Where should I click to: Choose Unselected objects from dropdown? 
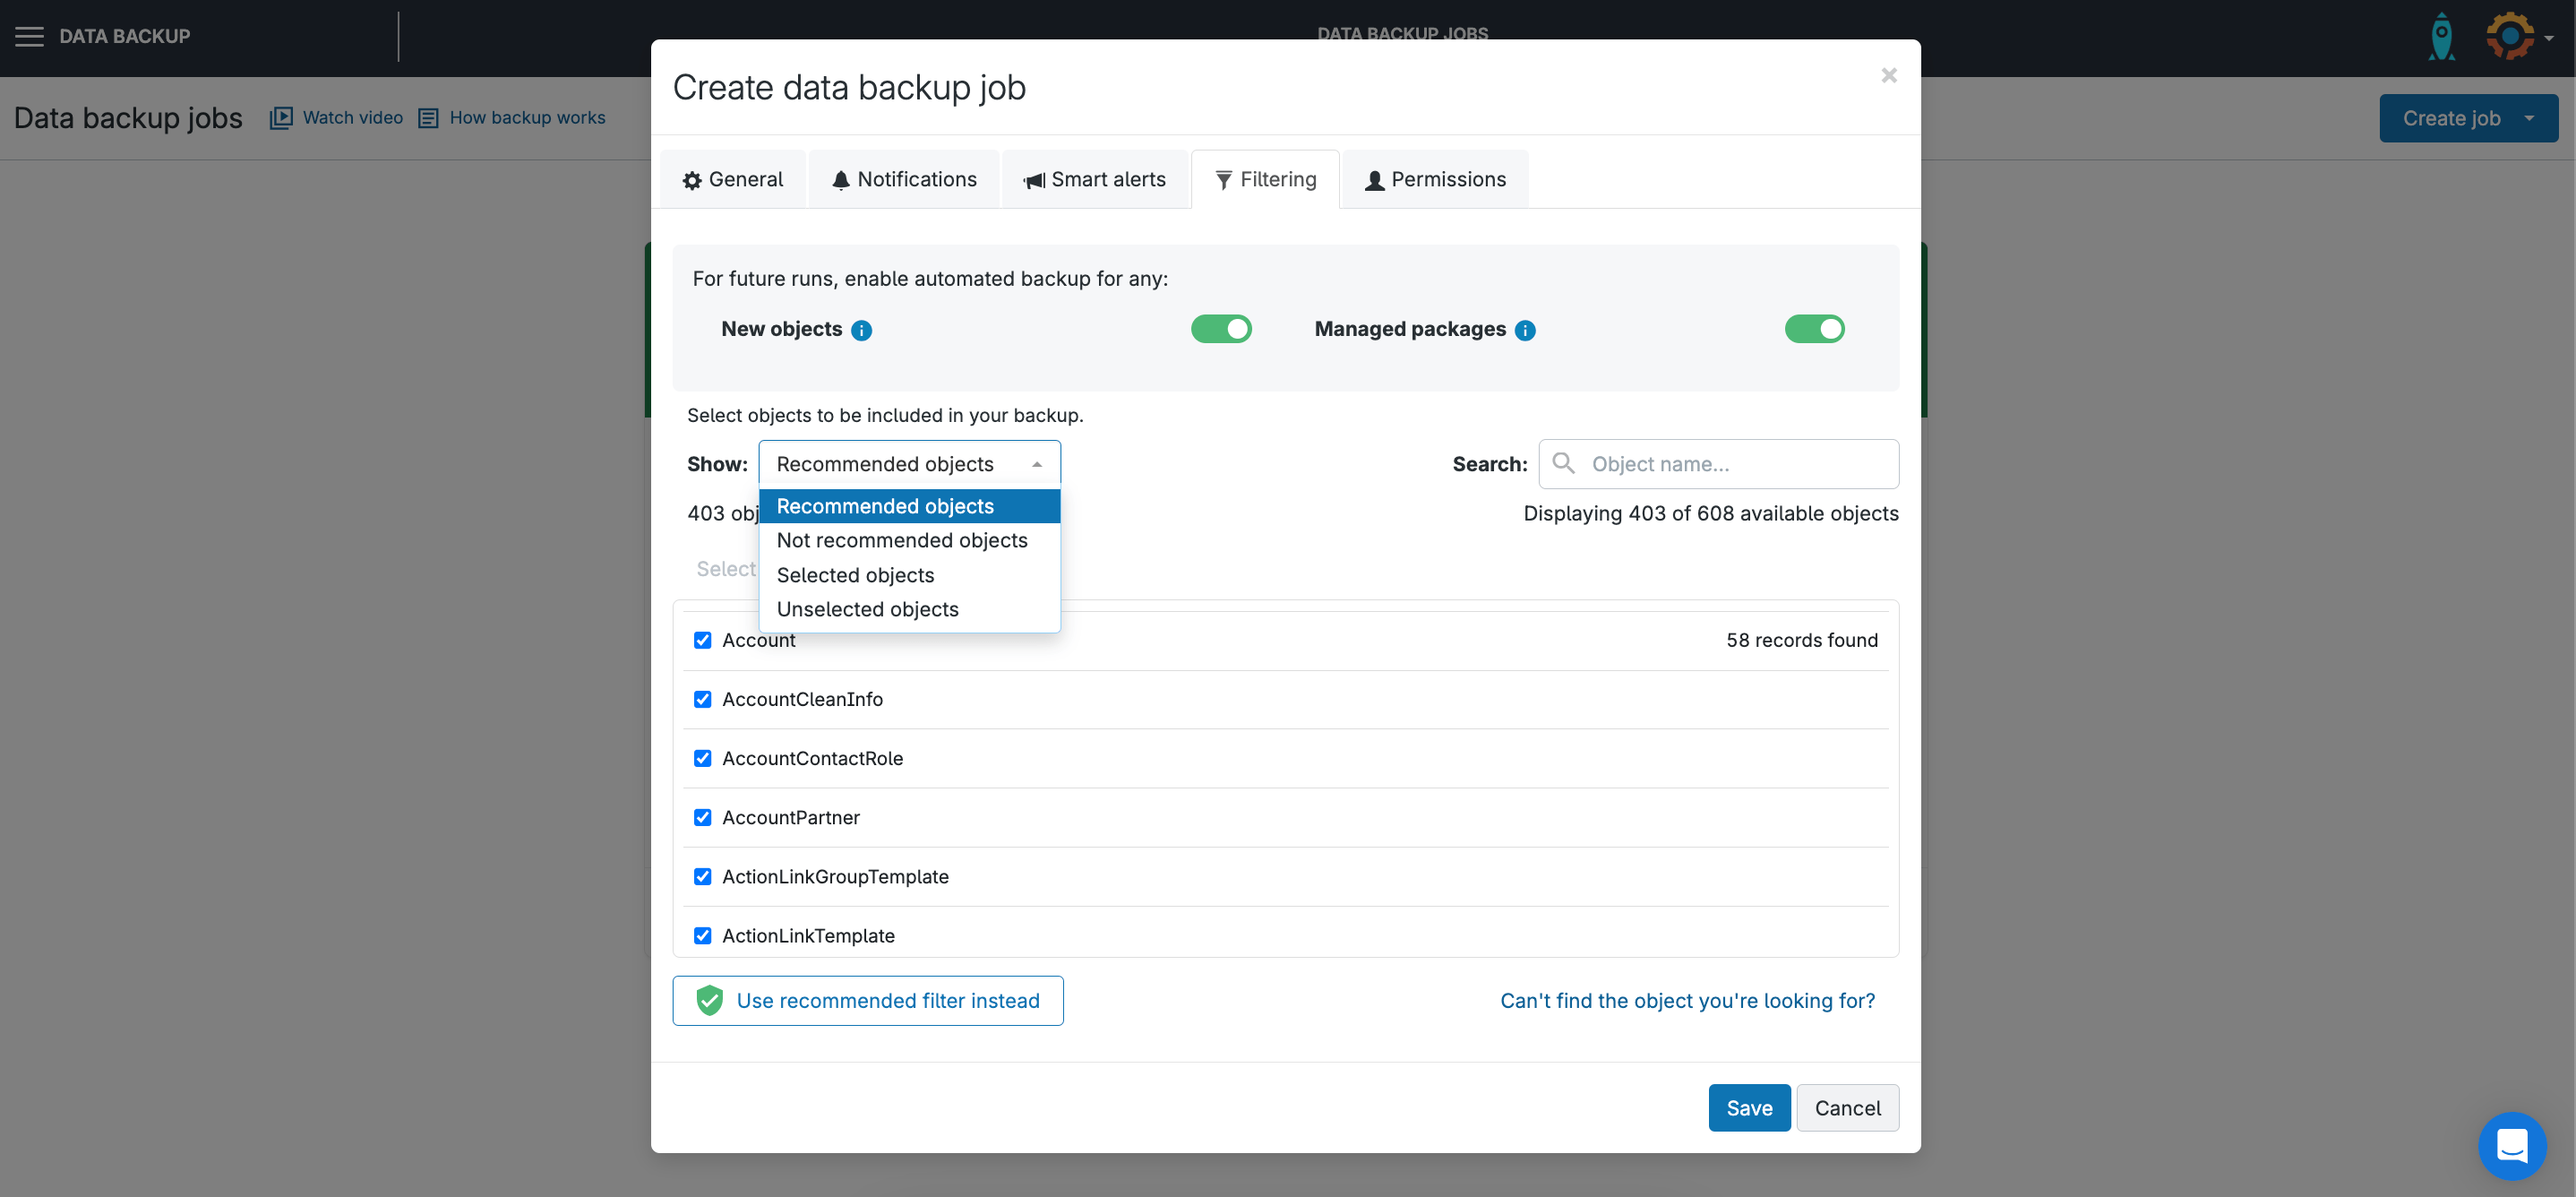click(867, 609)
